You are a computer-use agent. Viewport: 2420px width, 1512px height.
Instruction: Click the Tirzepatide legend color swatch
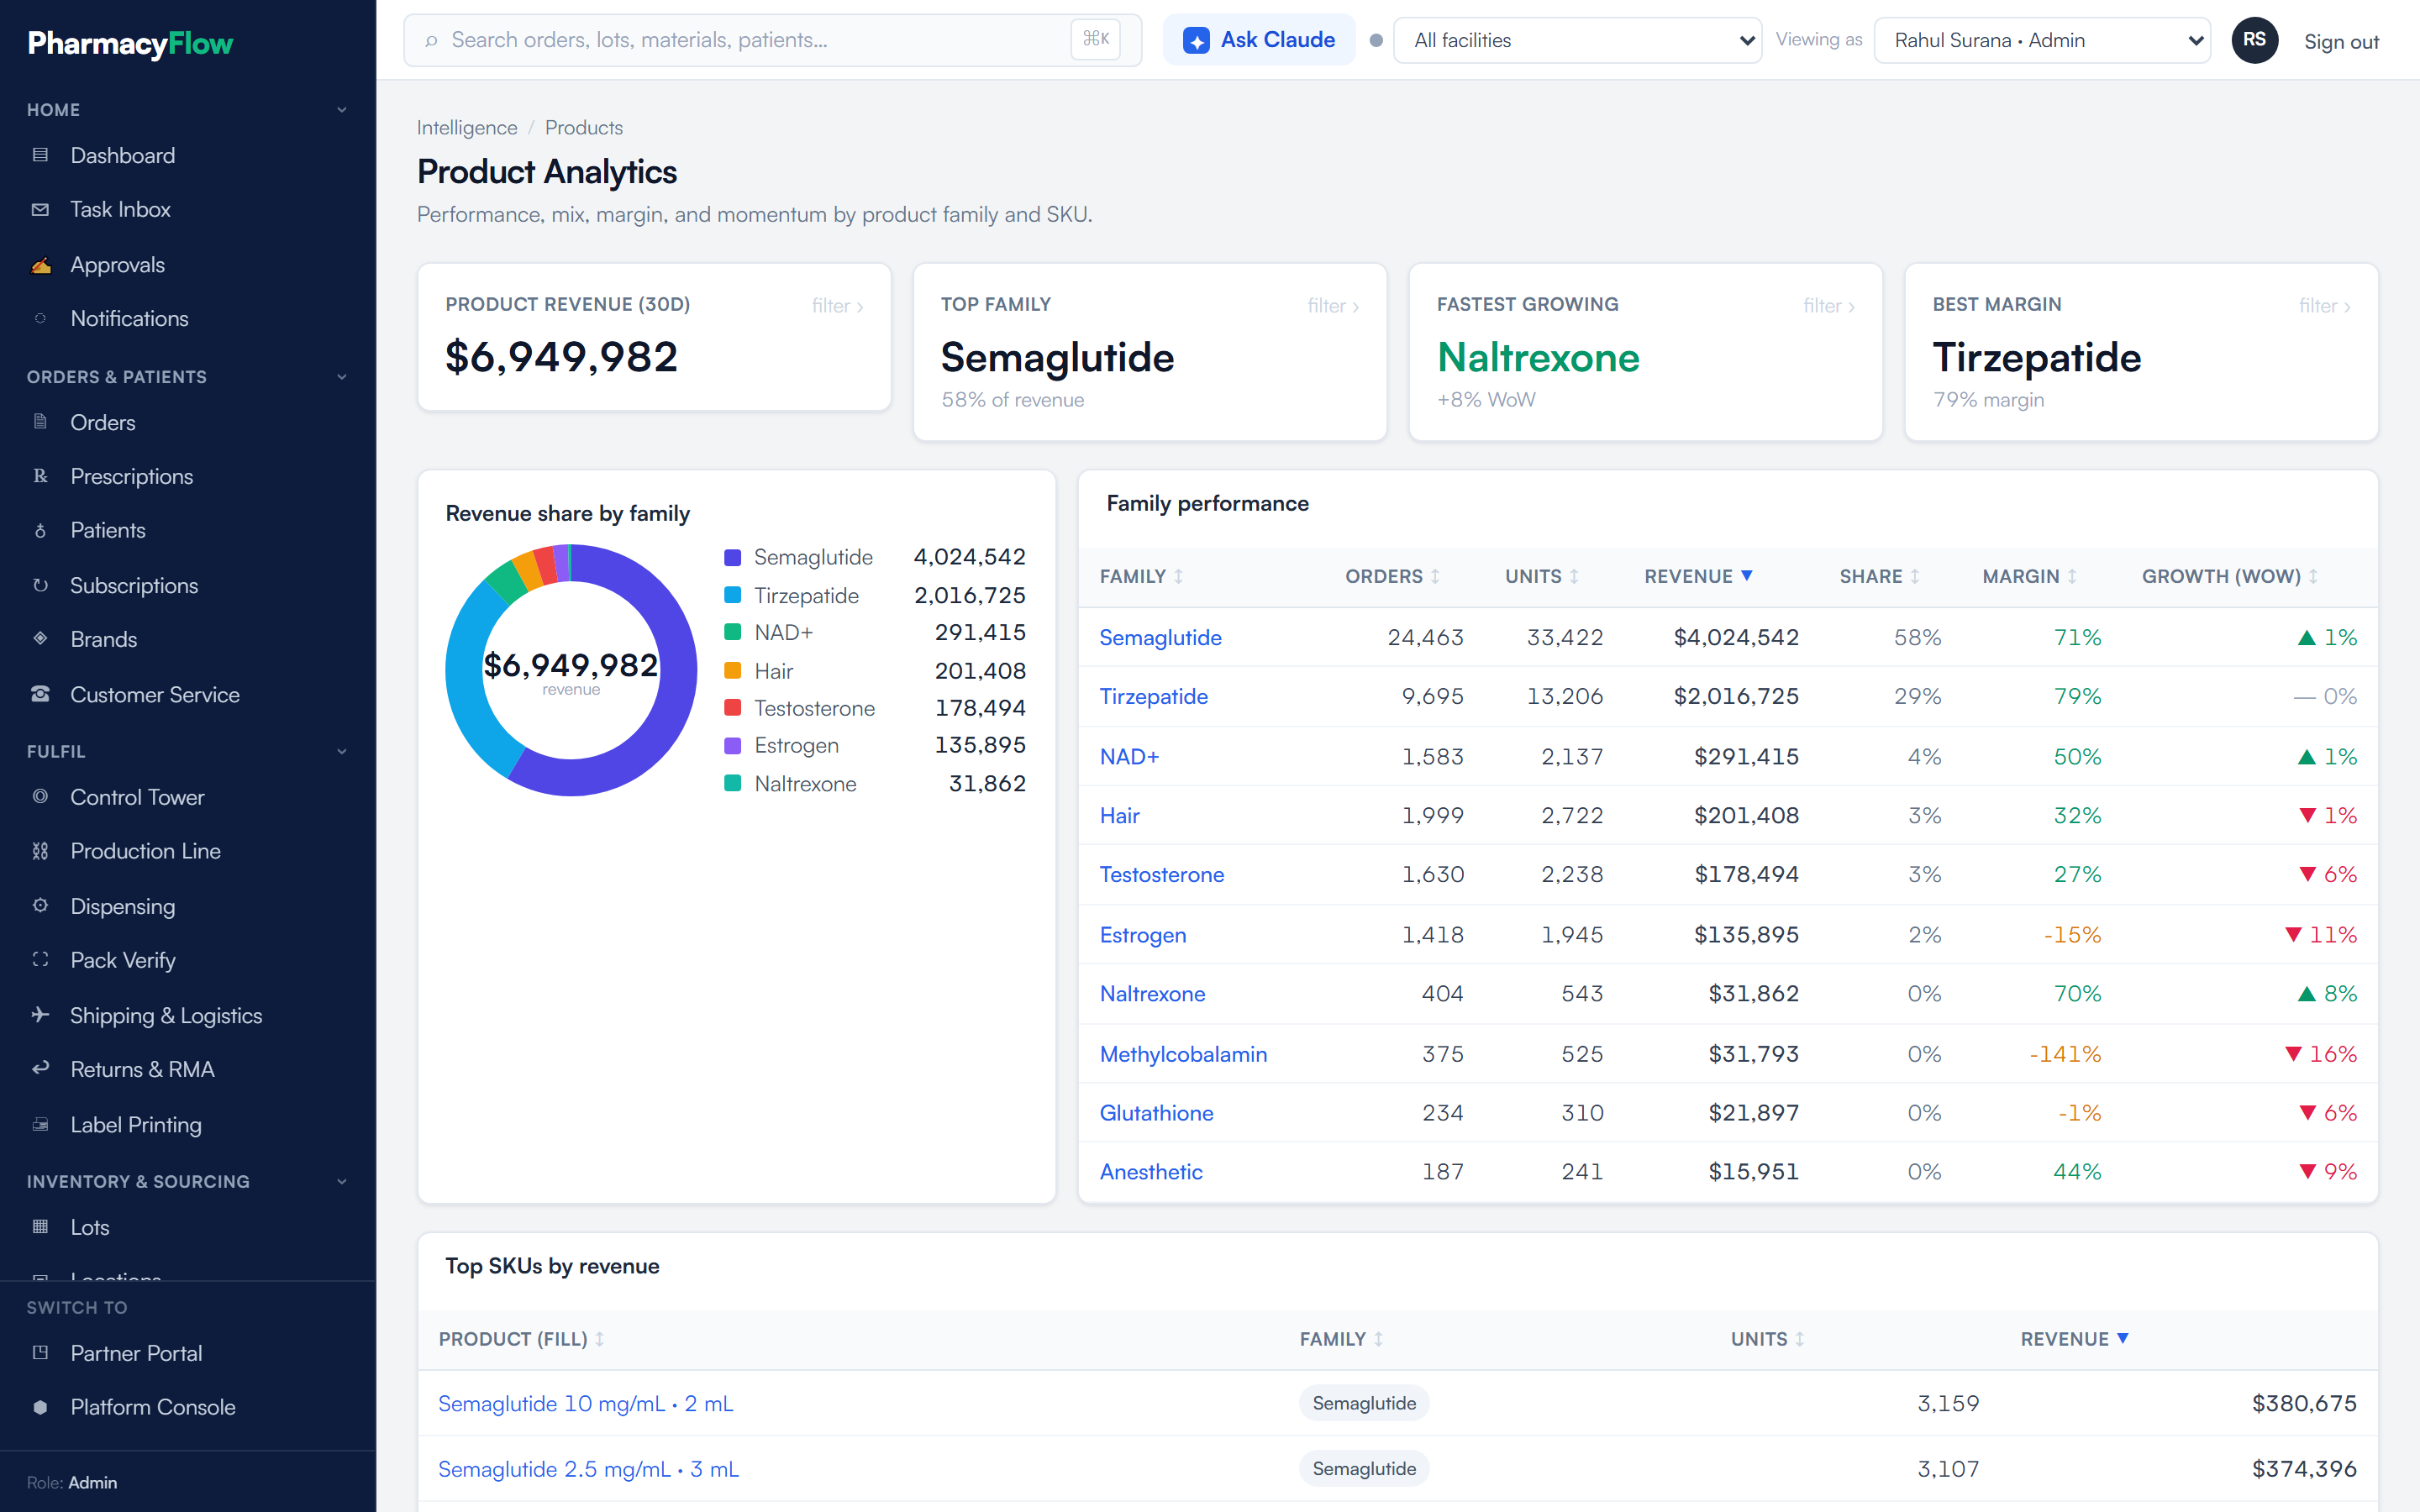point(732,595)
